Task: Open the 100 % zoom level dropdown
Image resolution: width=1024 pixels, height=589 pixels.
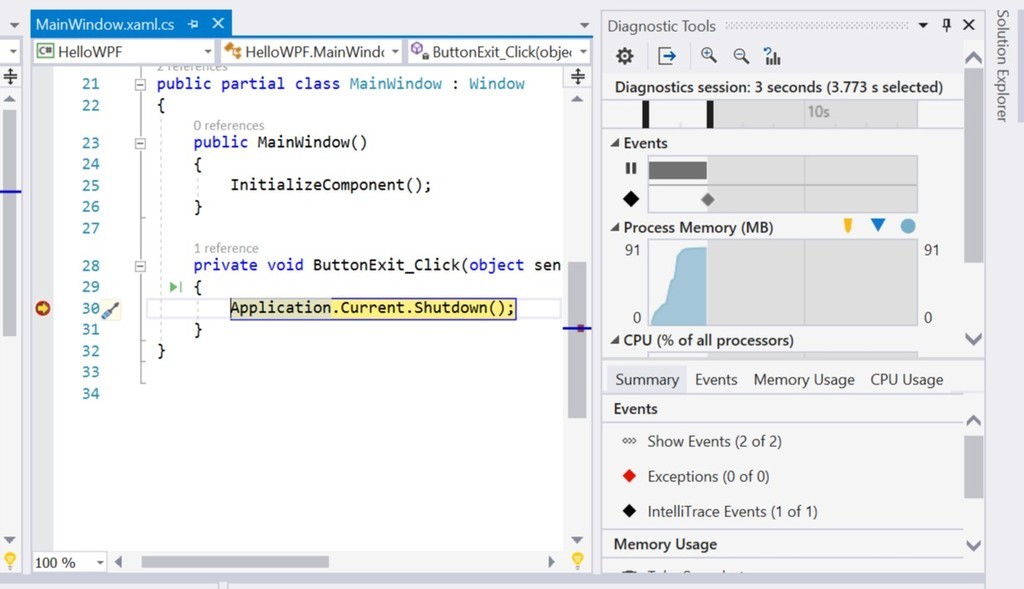Action: coord(100,562)
